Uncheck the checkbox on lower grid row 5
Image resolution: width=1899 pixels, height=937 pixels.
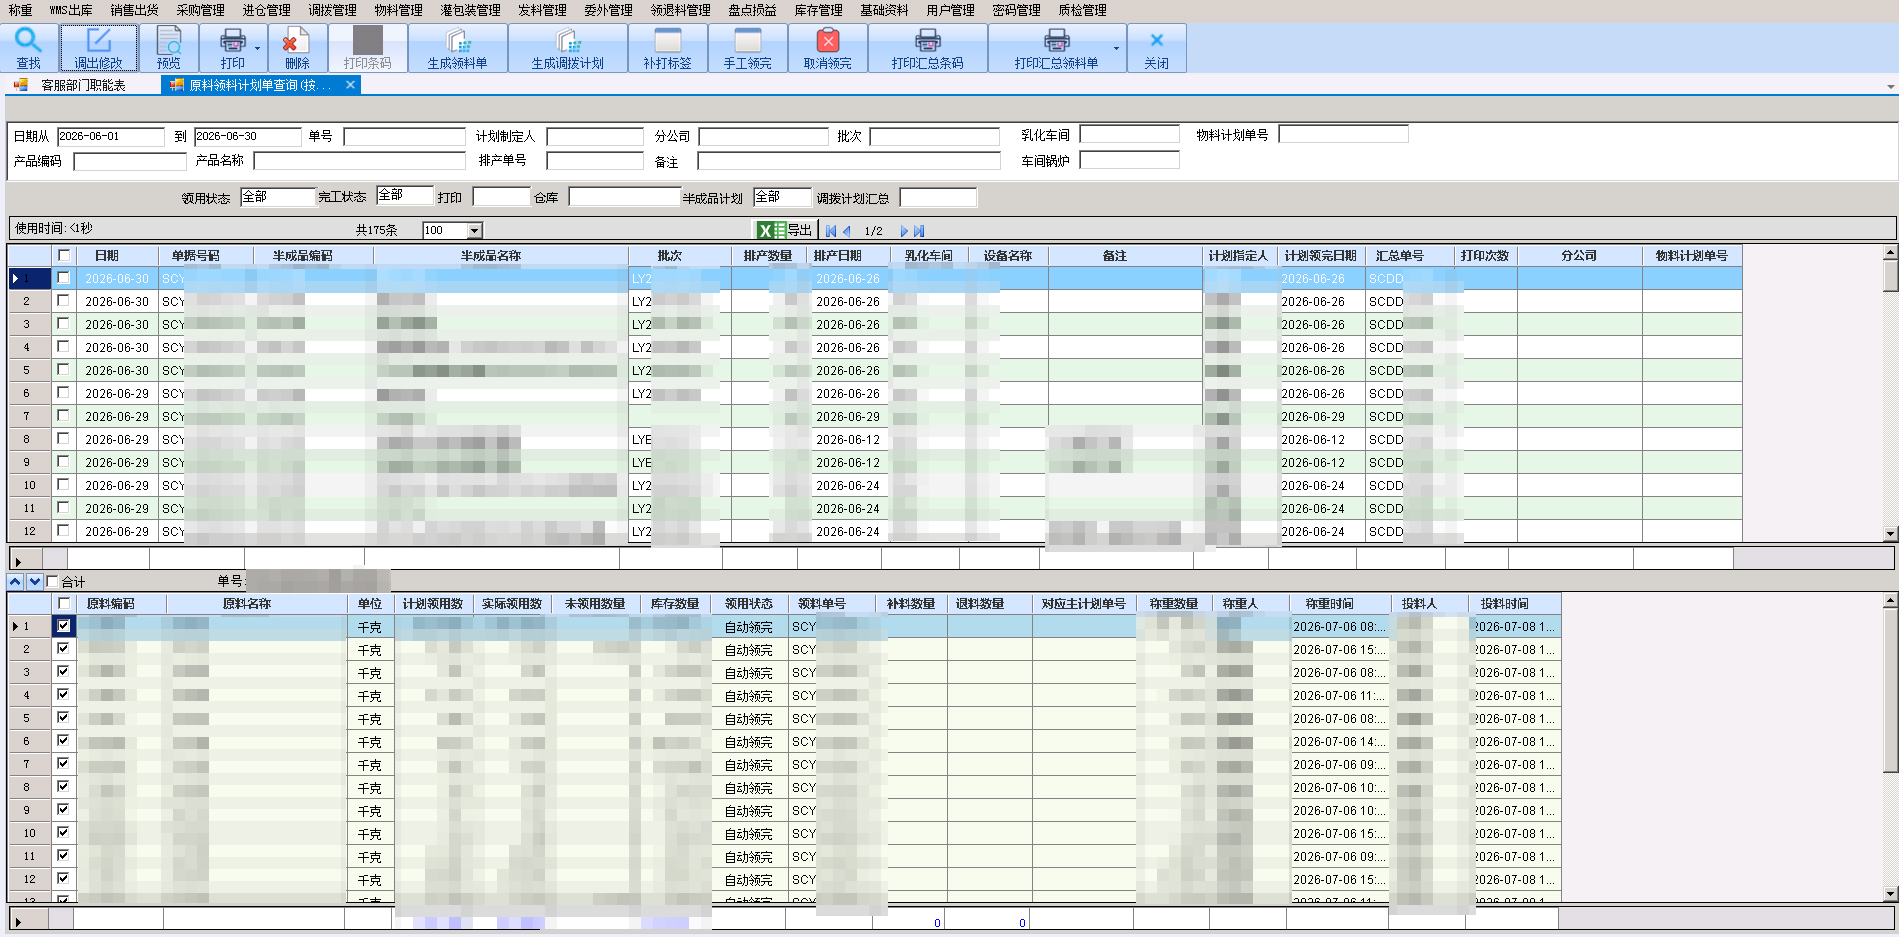[x=64, y=718]
